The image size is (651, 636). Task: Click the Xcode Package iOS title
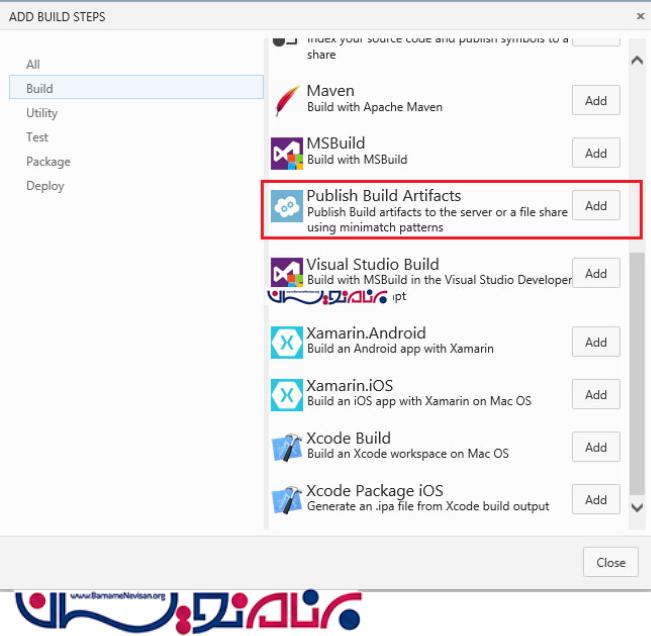[374, 490]
